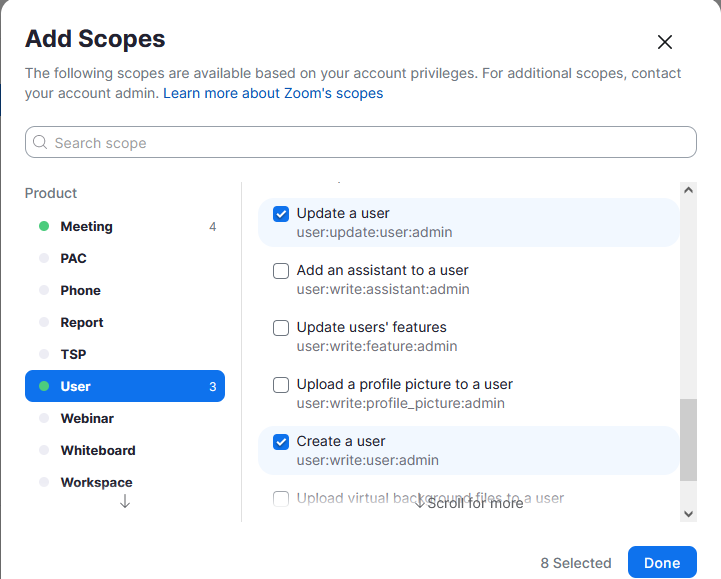Image resolution: width=721 pixels, height=579 pixels.
Task: Close the Add Scopes dialog
Action: (664, 42)
